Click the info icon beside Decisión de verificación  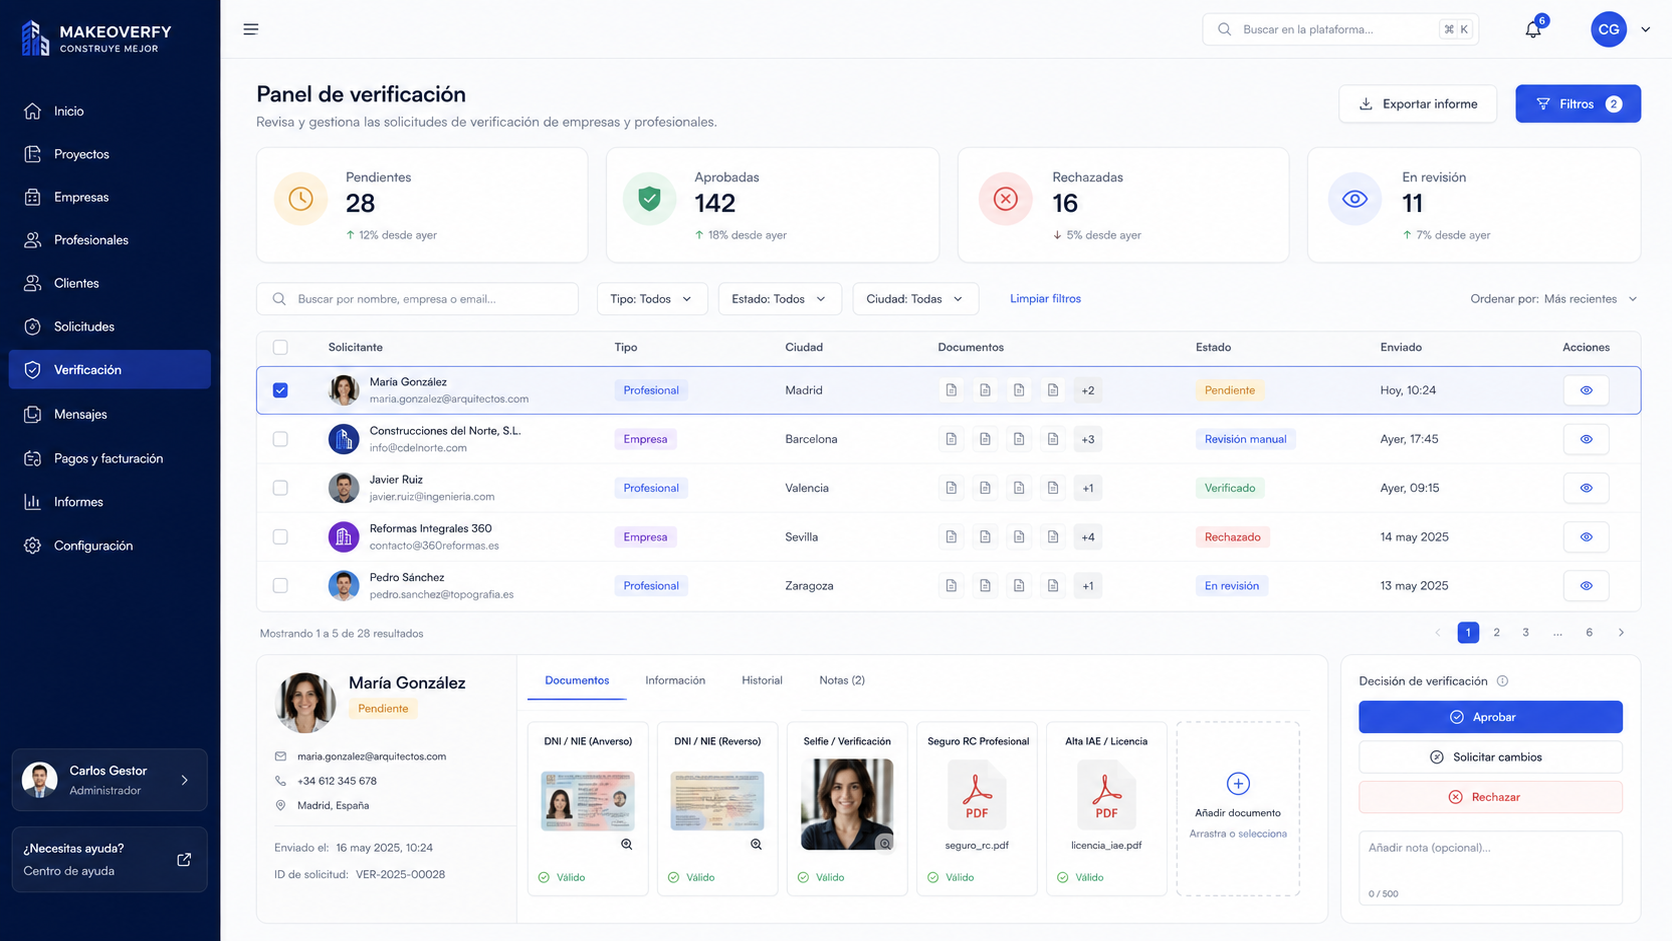[x=1502, y=681]
